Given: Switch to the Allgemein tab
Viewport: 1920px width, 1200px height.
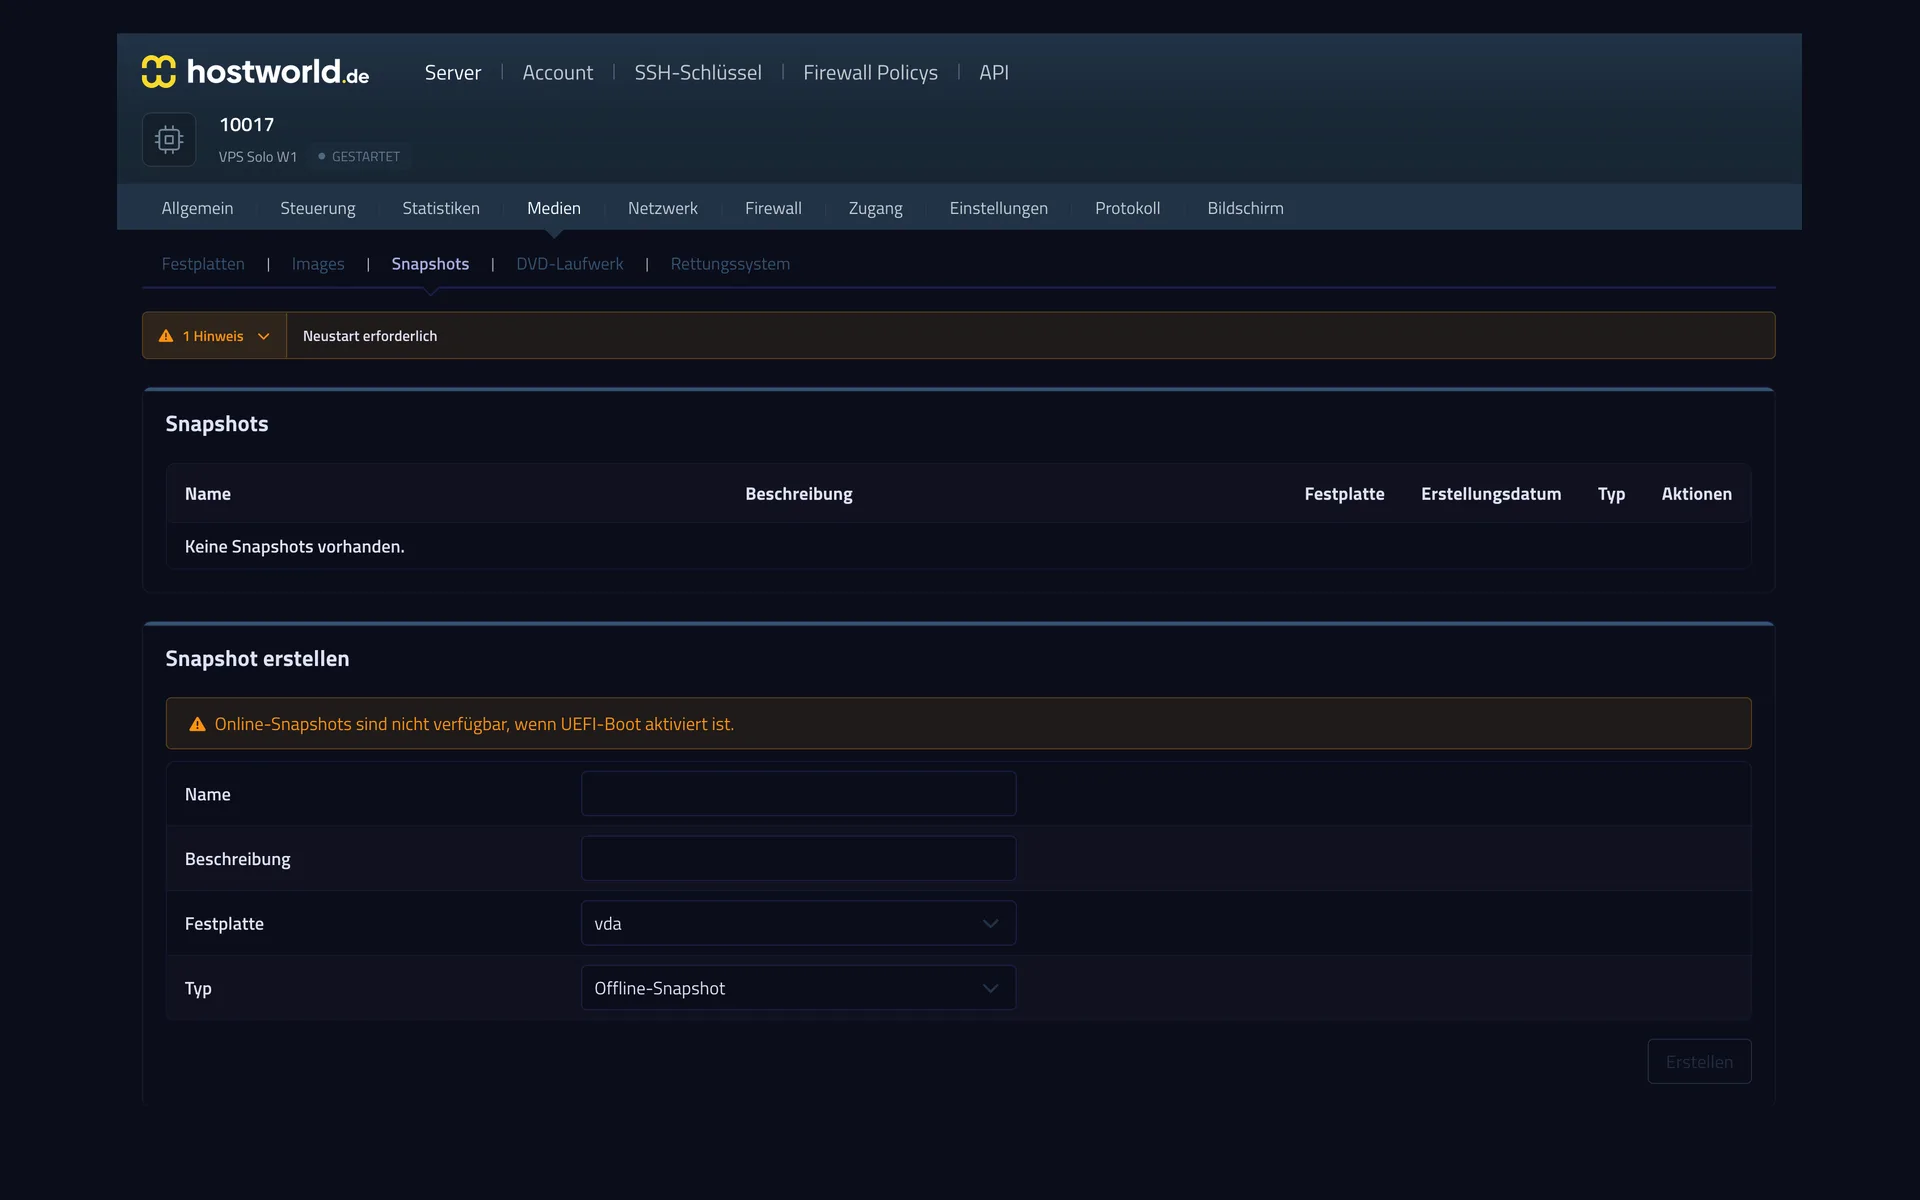Looking at the screenshot, I should 197,208.
